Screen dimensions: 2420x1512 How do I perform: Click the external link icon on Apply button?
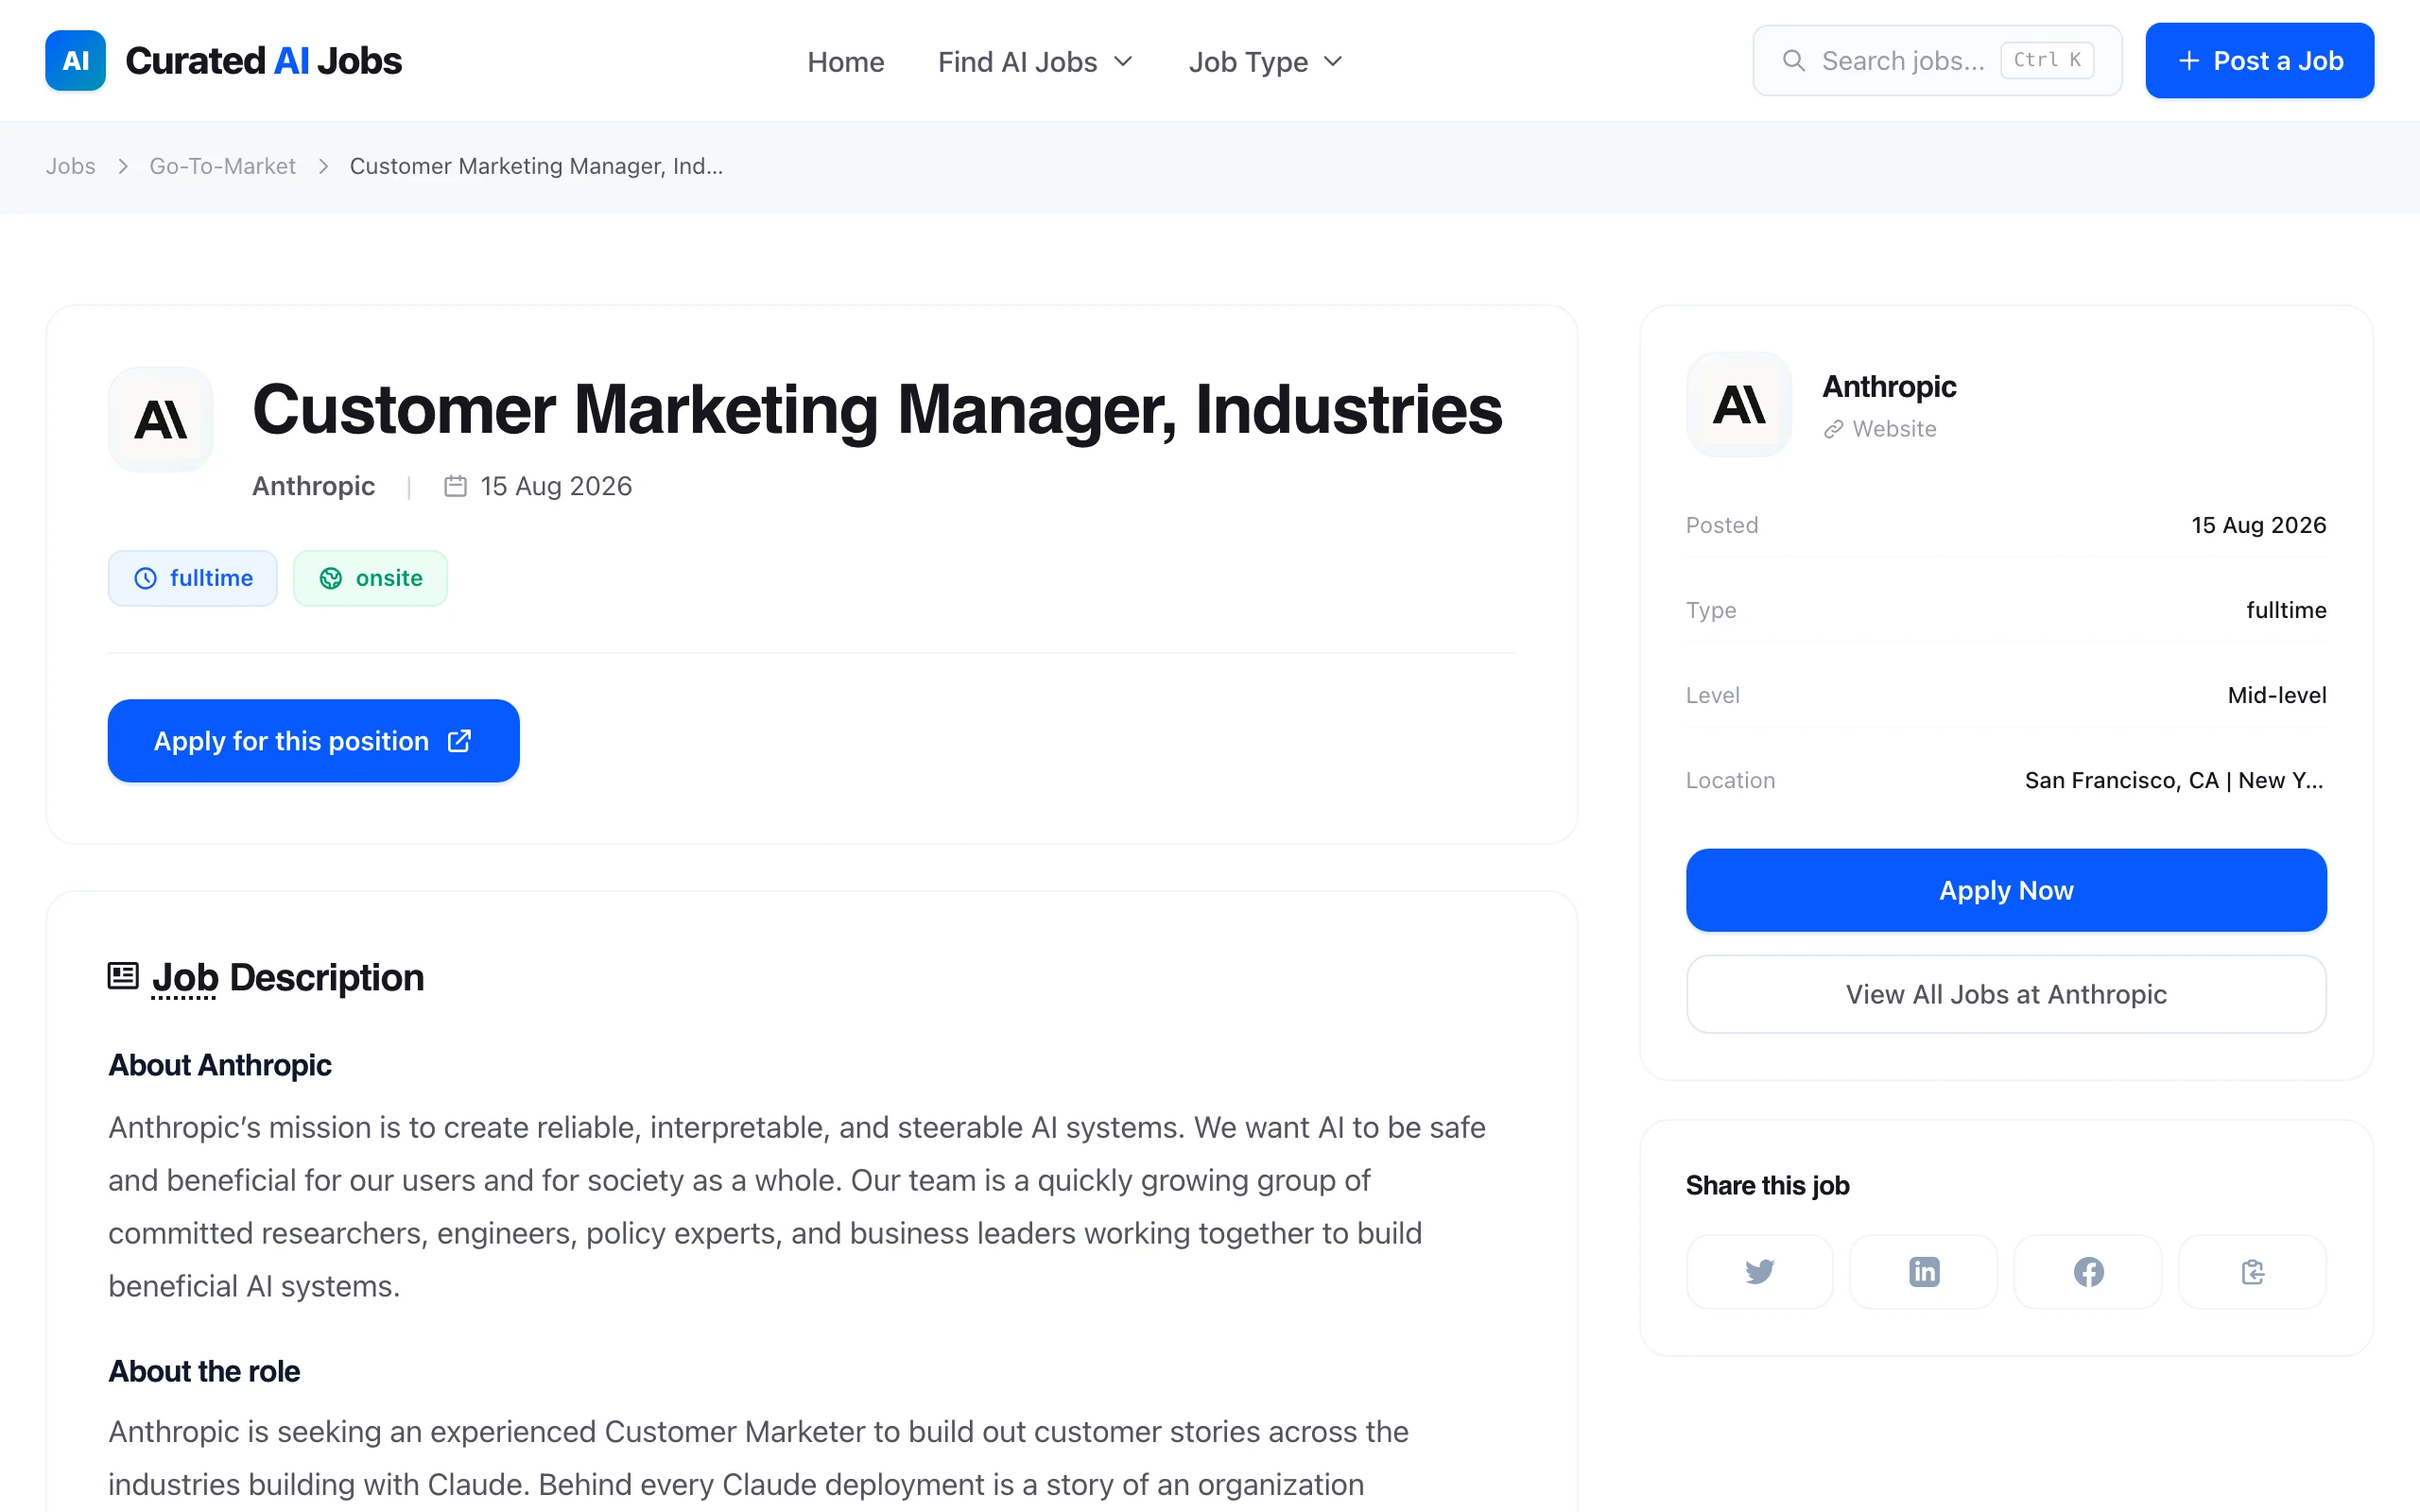(459, 741)
